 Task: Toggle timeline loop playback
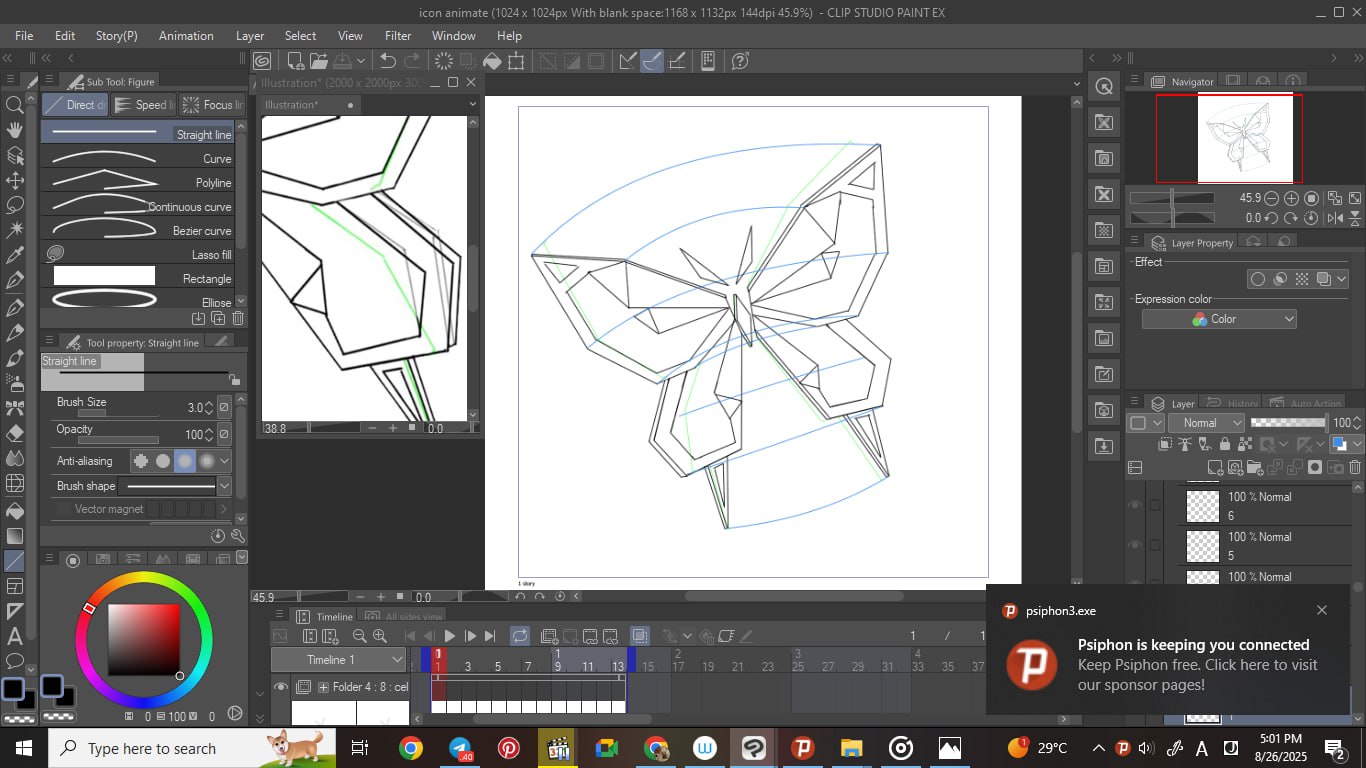click(x=520, y=636)
